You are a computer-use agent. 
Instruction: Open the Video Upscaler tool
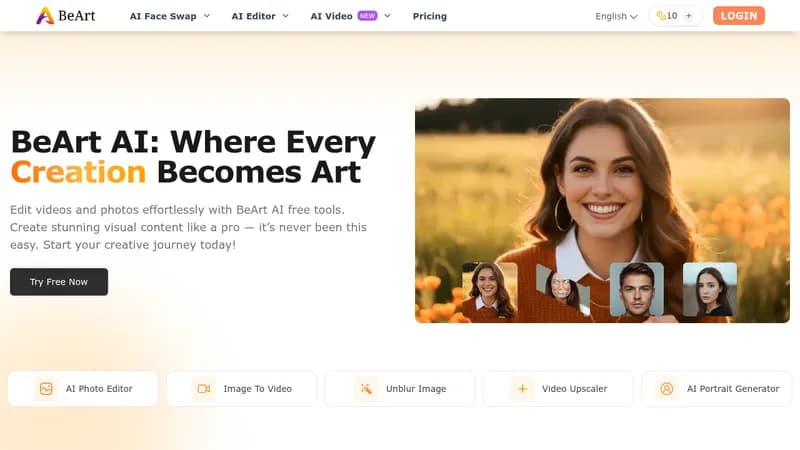tap(559, 389)
